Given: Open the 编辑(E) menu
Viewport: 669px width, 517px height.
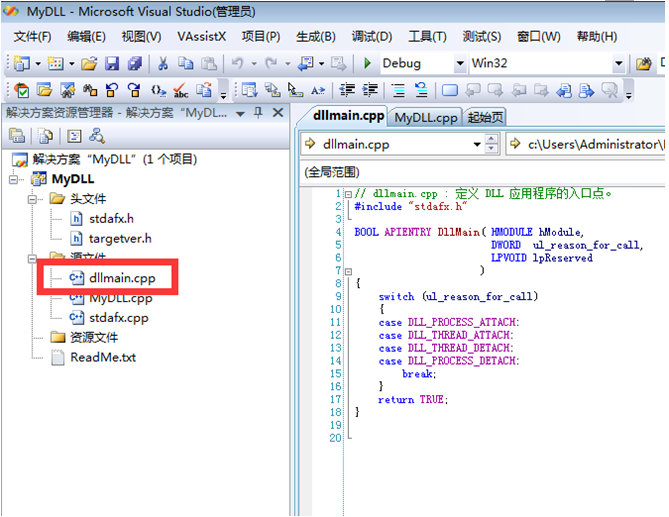Looking at the screenshot, I should [86, 37].
